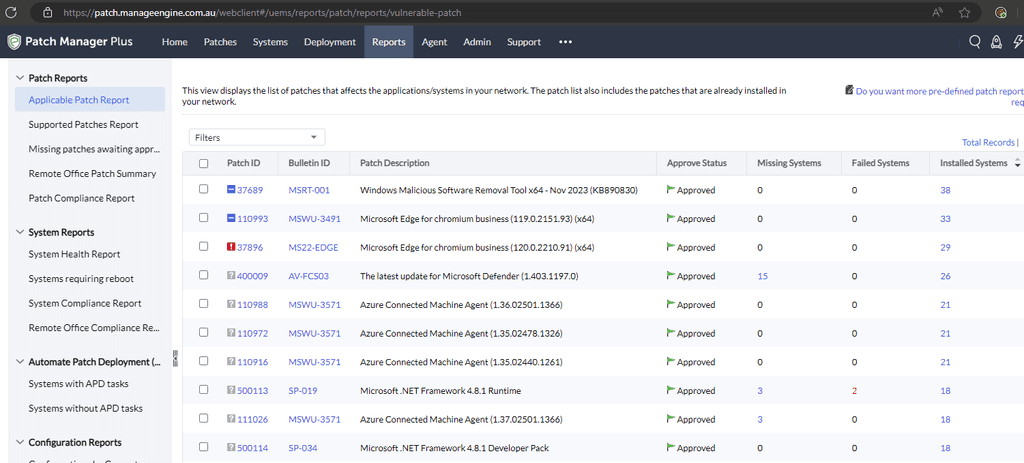
Task: Click the read aloud icon in address bar
Action: [x=937, y=13]
